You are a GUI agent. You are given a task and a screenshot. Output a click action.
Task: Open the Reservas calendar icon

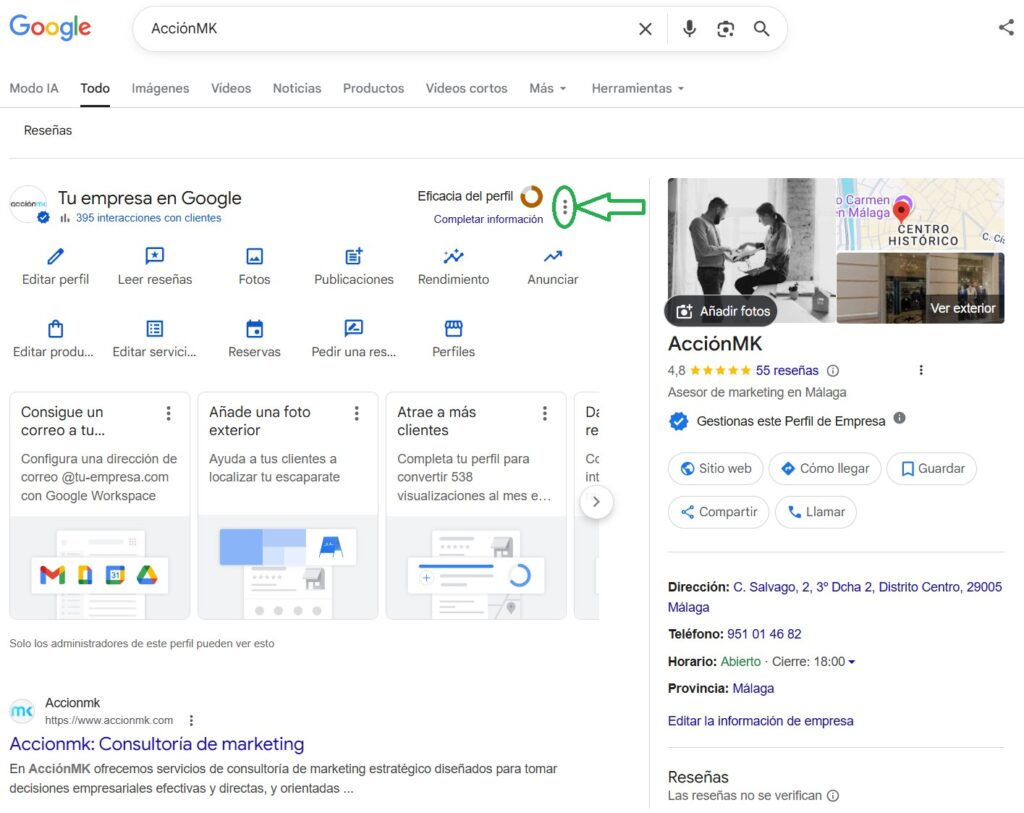(x=254, y=330)
